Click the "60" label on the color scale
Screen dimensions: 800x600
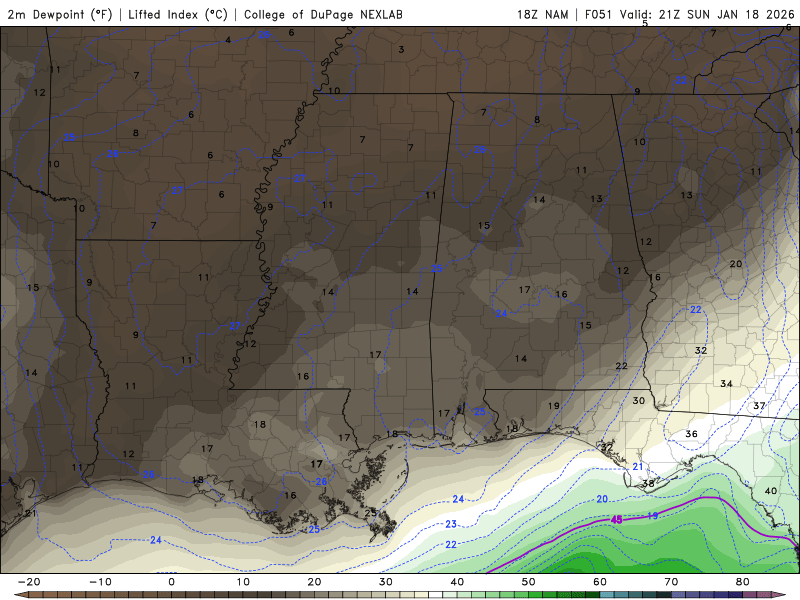[600, 582]
